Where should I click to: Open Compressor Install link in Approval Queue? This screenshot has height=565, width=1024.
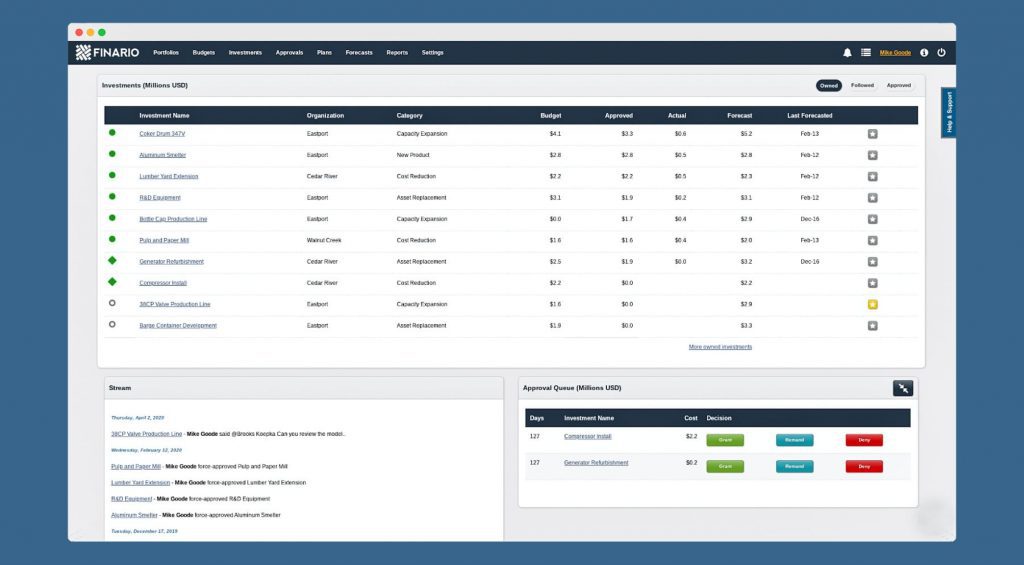[x=588, y=436]
